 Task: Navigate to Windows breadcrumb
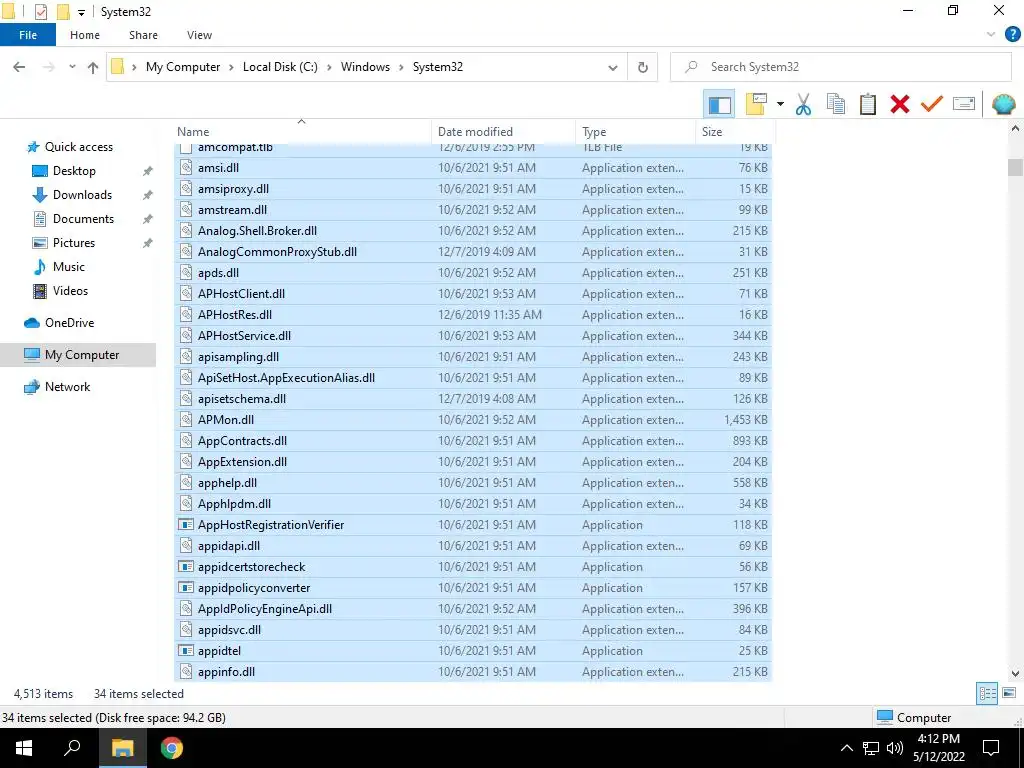[365, 67]
